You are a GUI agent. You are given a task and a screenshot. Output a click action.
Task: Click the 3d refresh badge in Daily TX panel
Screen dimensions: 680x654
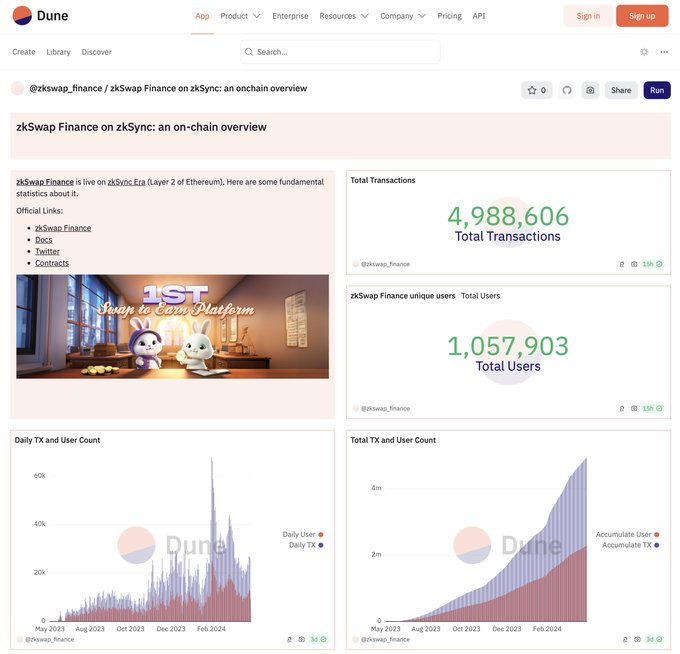coord(318,640)
